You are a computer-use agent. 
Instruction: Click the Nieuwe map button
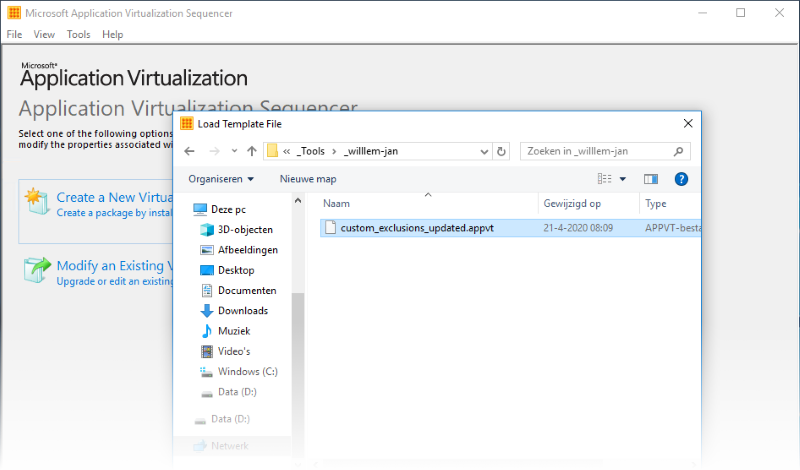pyautogui.click(x=307, y=179)
